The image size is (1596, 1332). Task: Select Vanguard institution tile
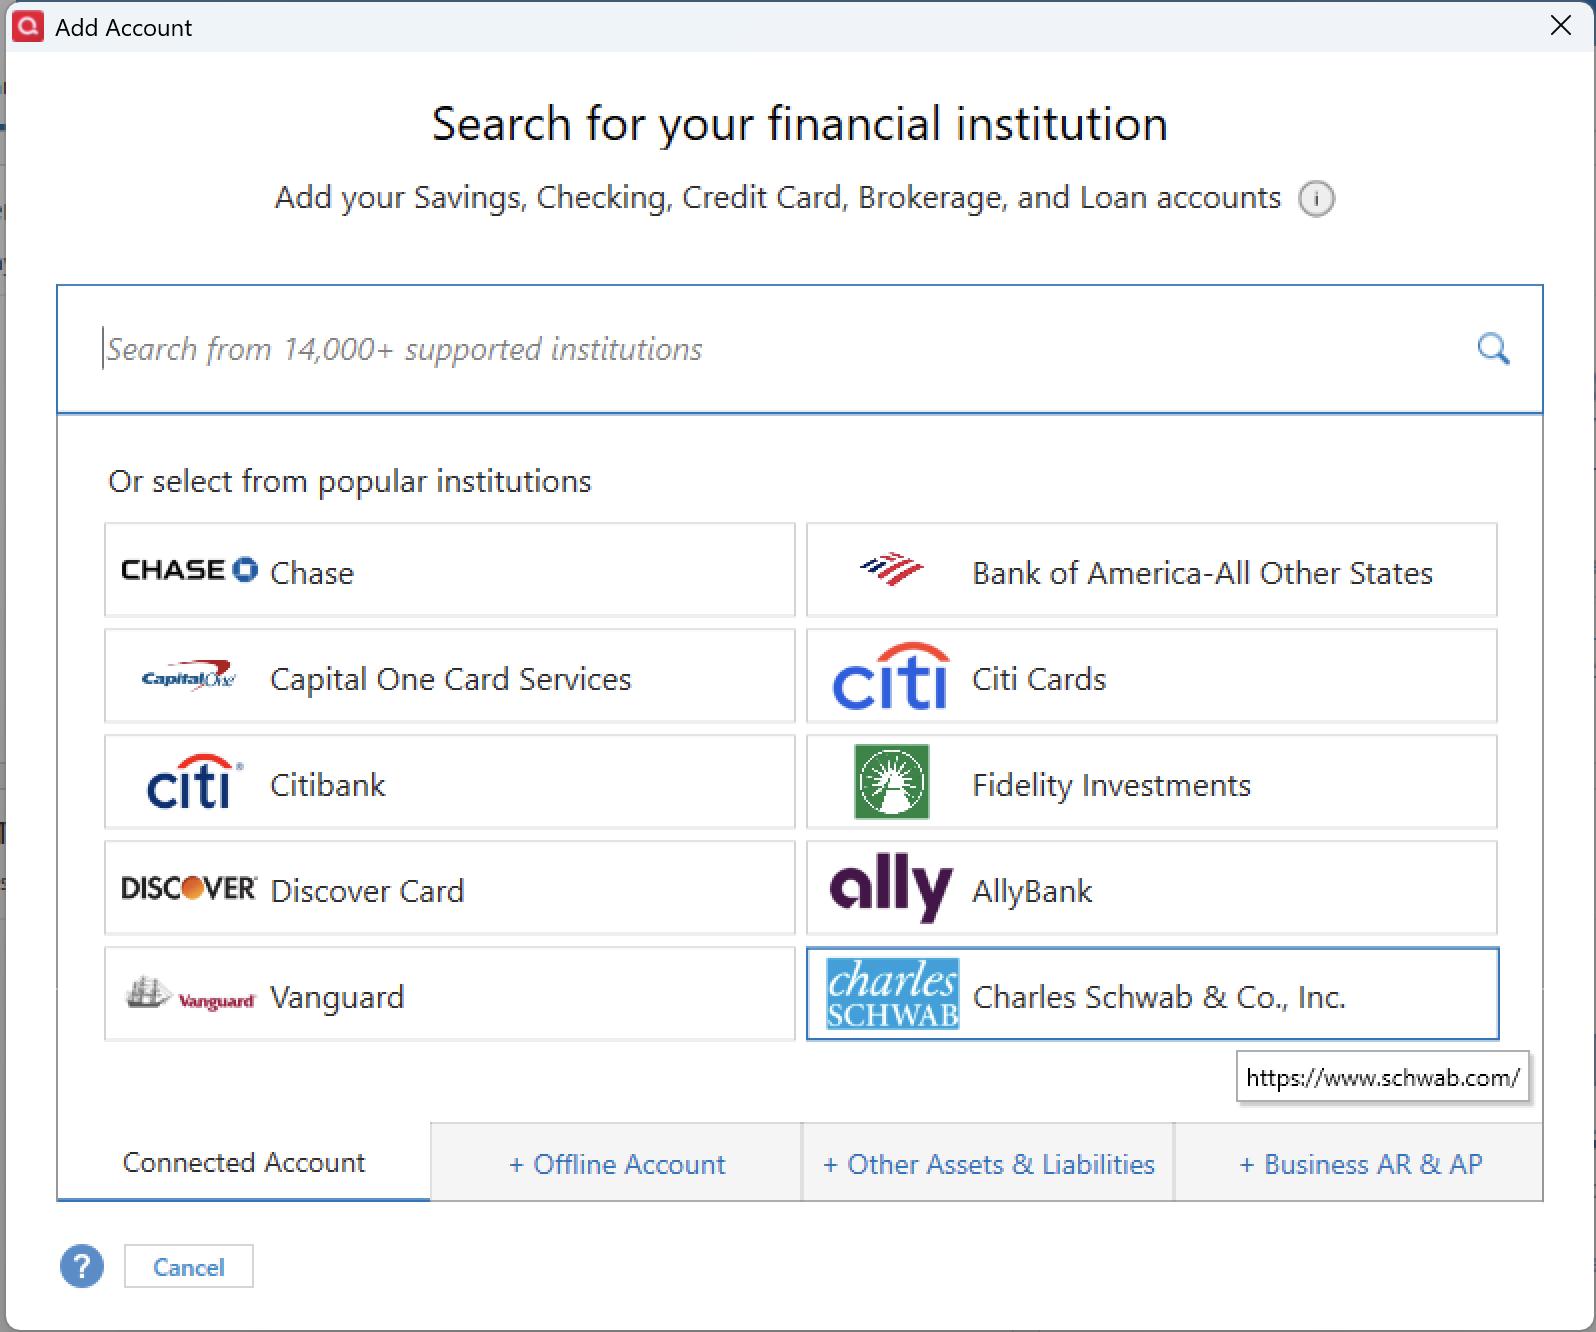[450, 996]
